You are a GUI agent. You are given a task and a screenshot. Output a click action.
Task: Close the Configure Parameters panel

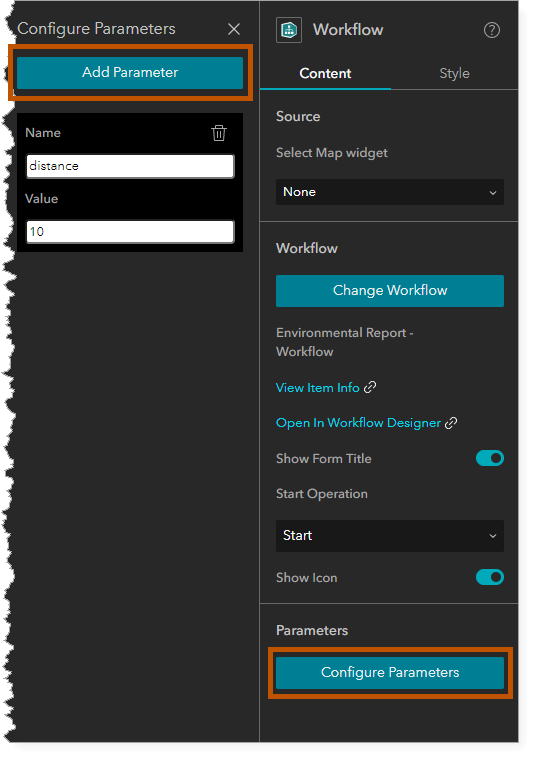point(234,29)
